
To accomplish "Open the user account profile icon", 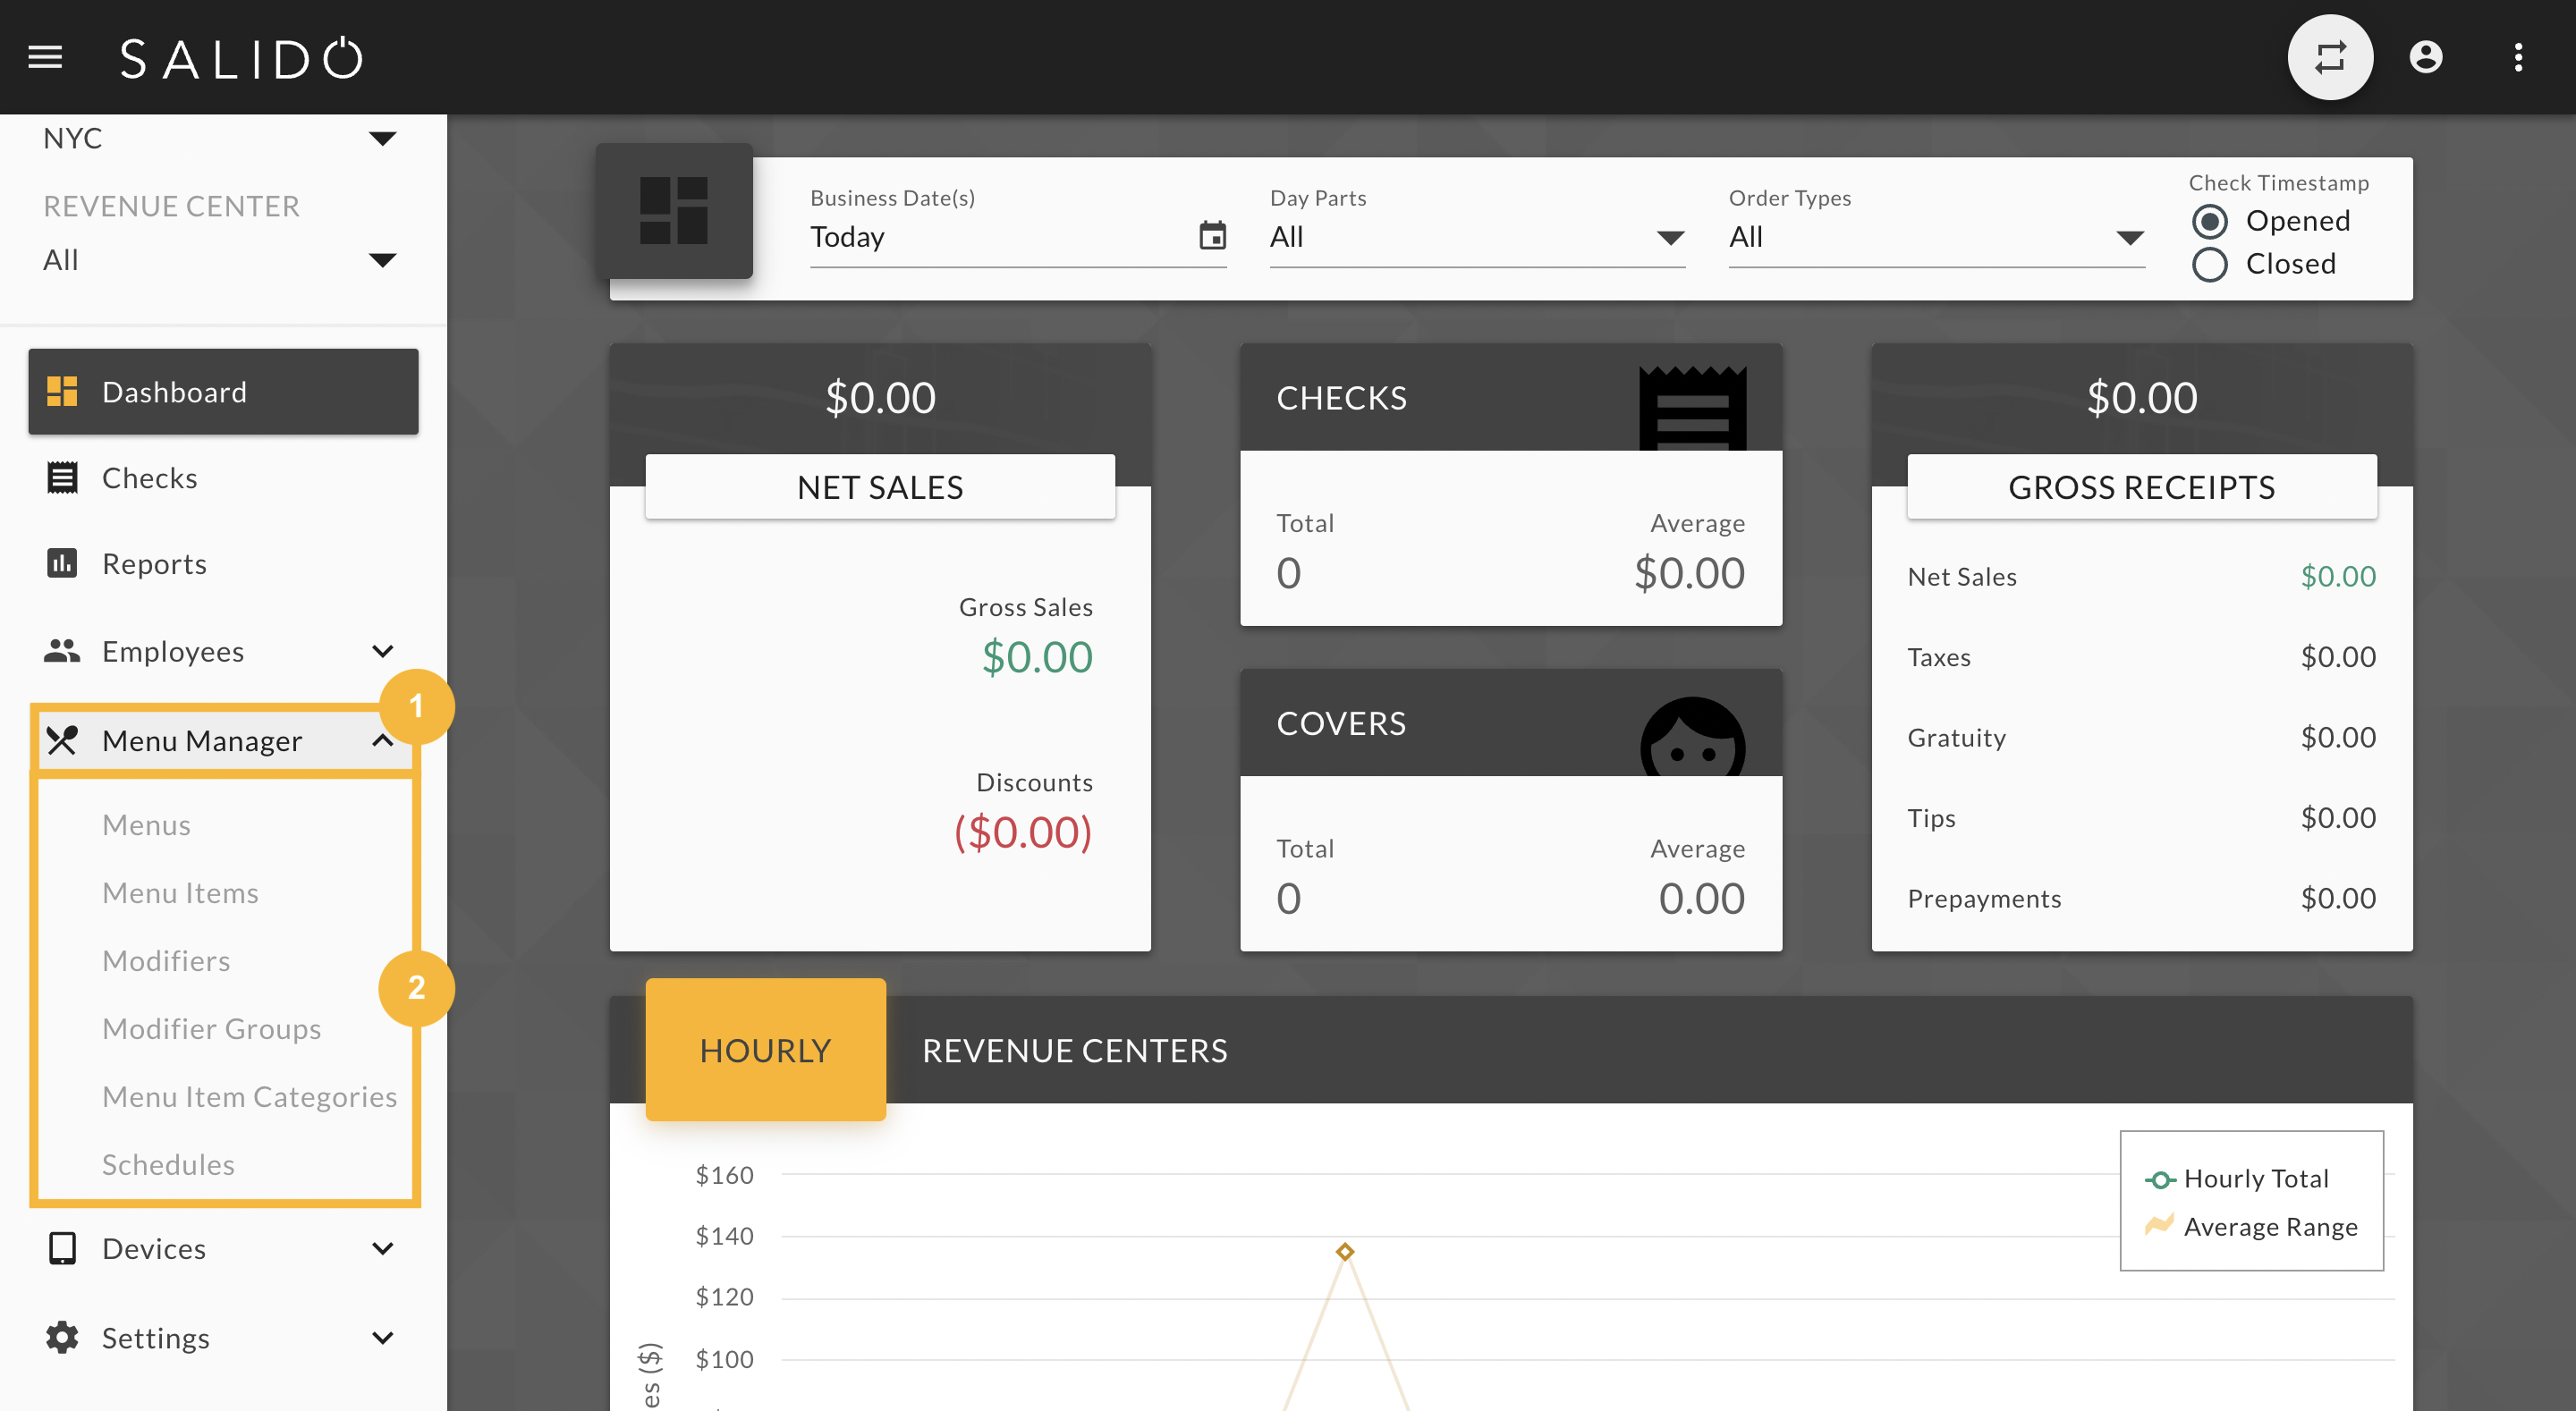I will [x=2425, y=57].
